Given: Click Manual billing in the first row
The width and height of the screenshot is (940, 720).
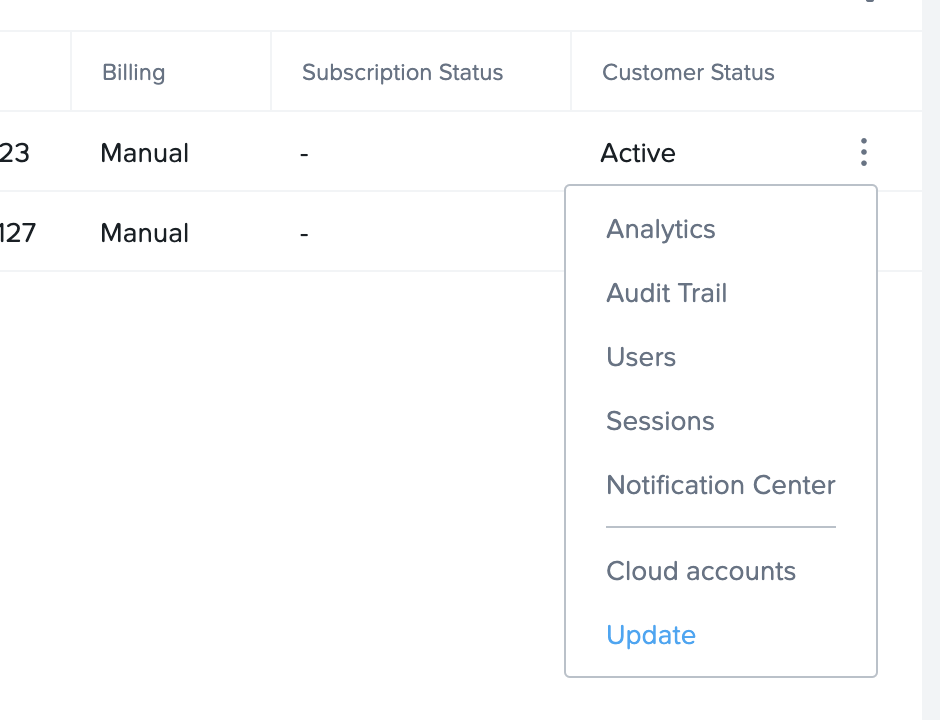Looking at the screenshot, I should (144, 153).
